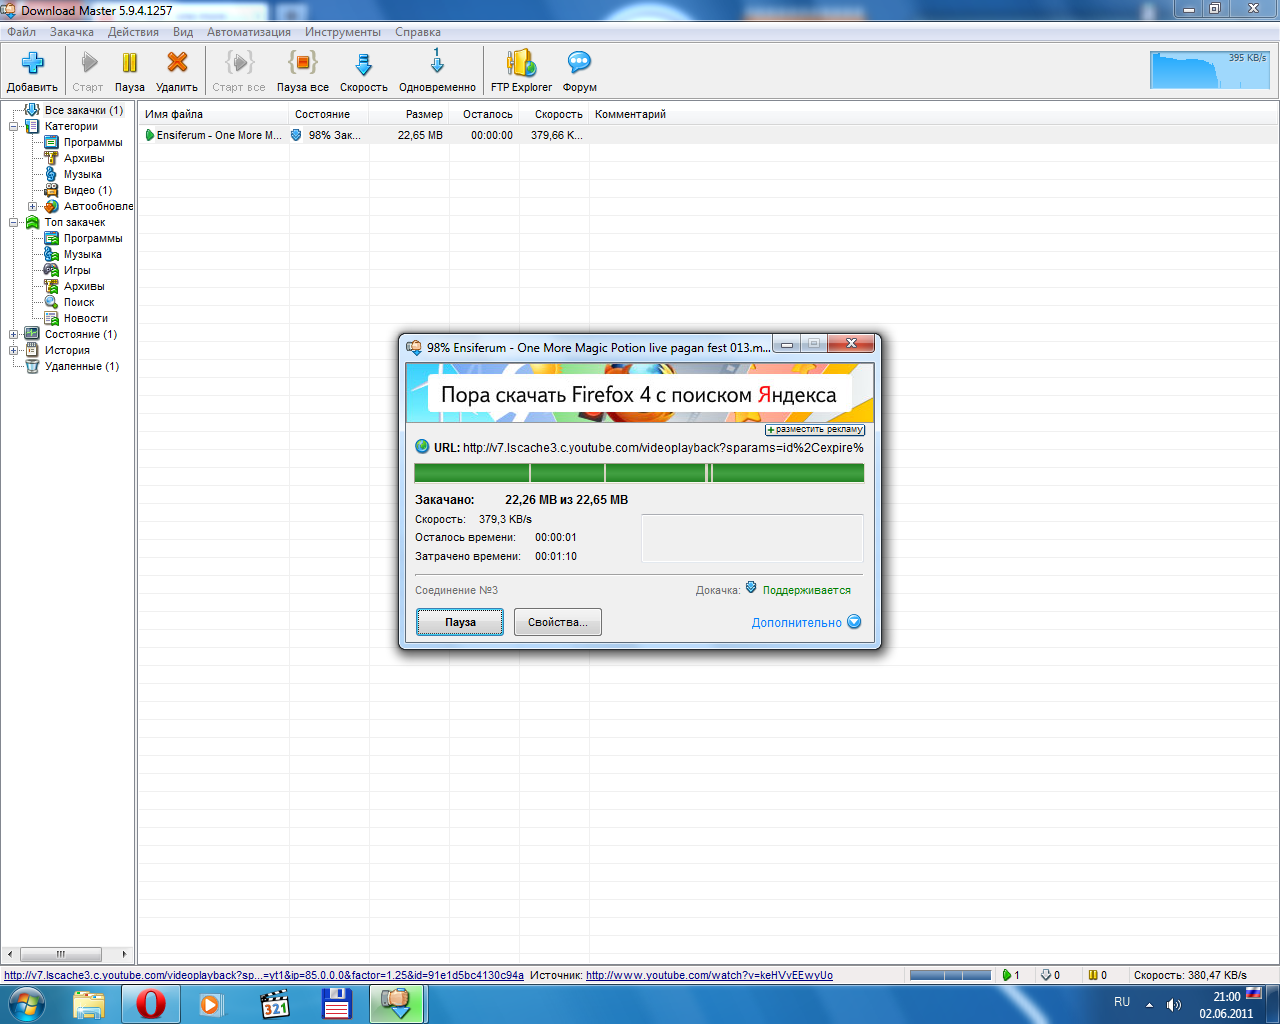Select Игры icon in Топ закачек
Viewport: 1280px width, 1024px height.
(x=51, y=270)
